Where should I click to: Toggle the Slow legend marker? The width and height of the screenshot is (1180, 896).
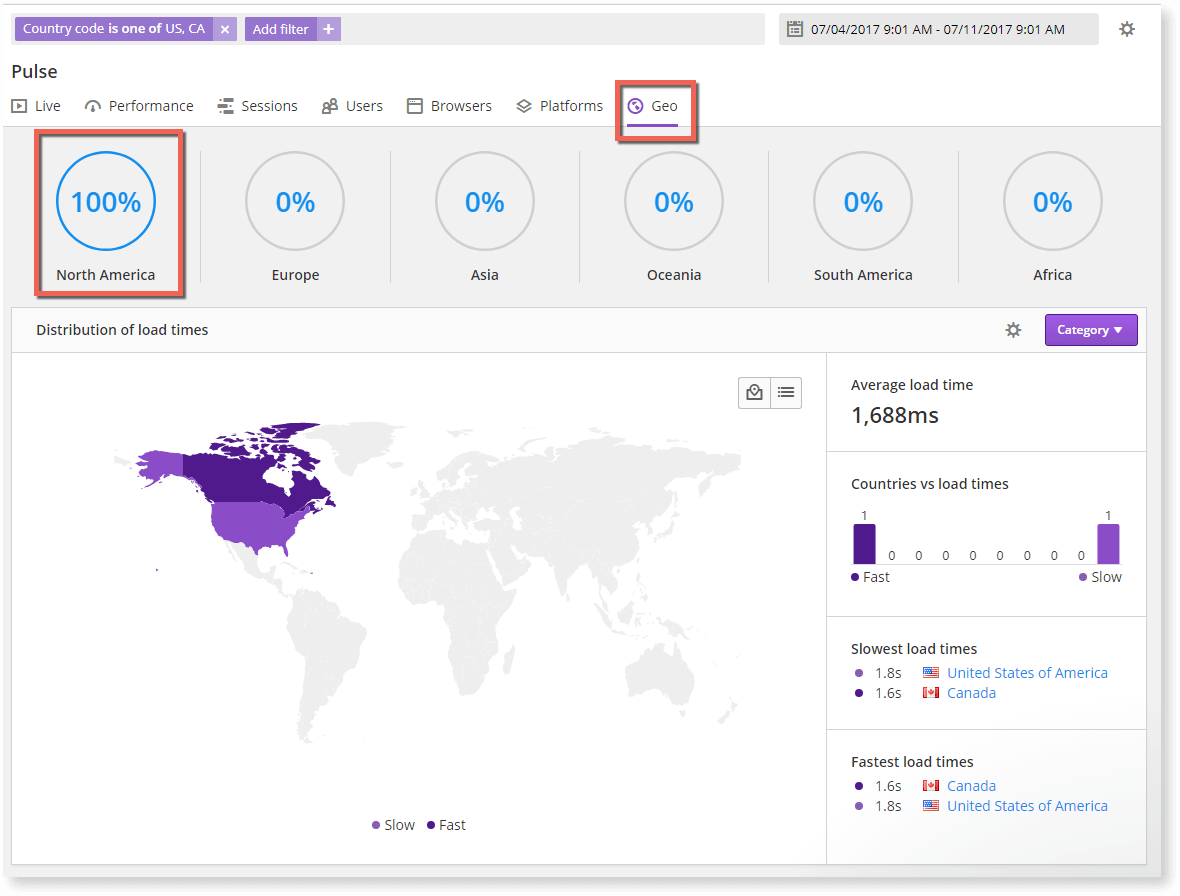coord(374,824)
